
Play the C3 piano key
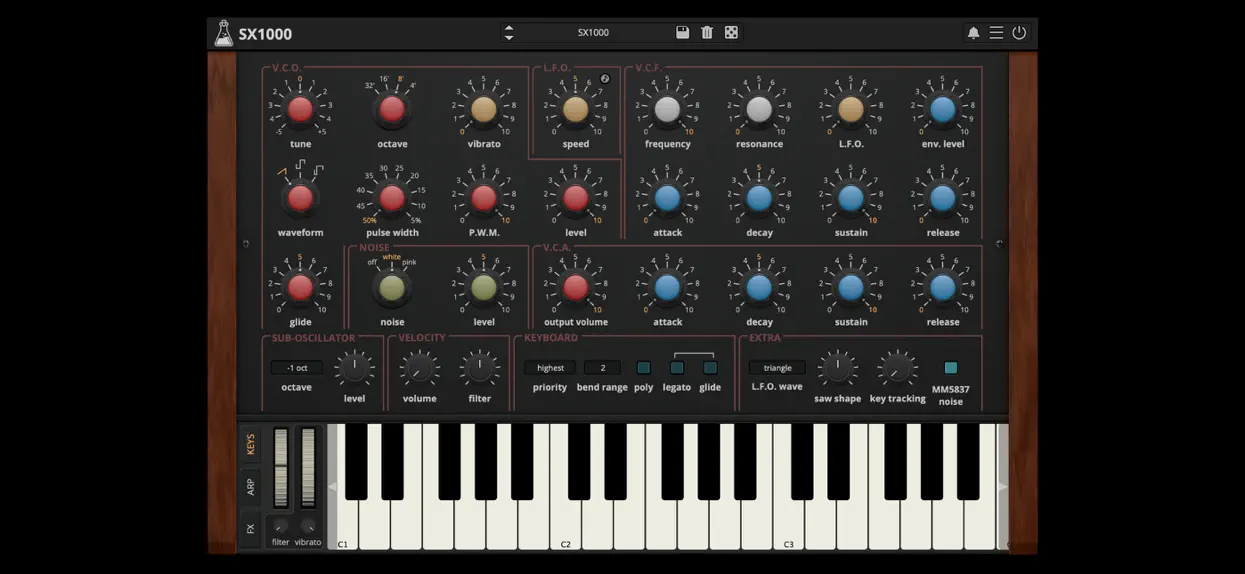click(x=788, y=525)
